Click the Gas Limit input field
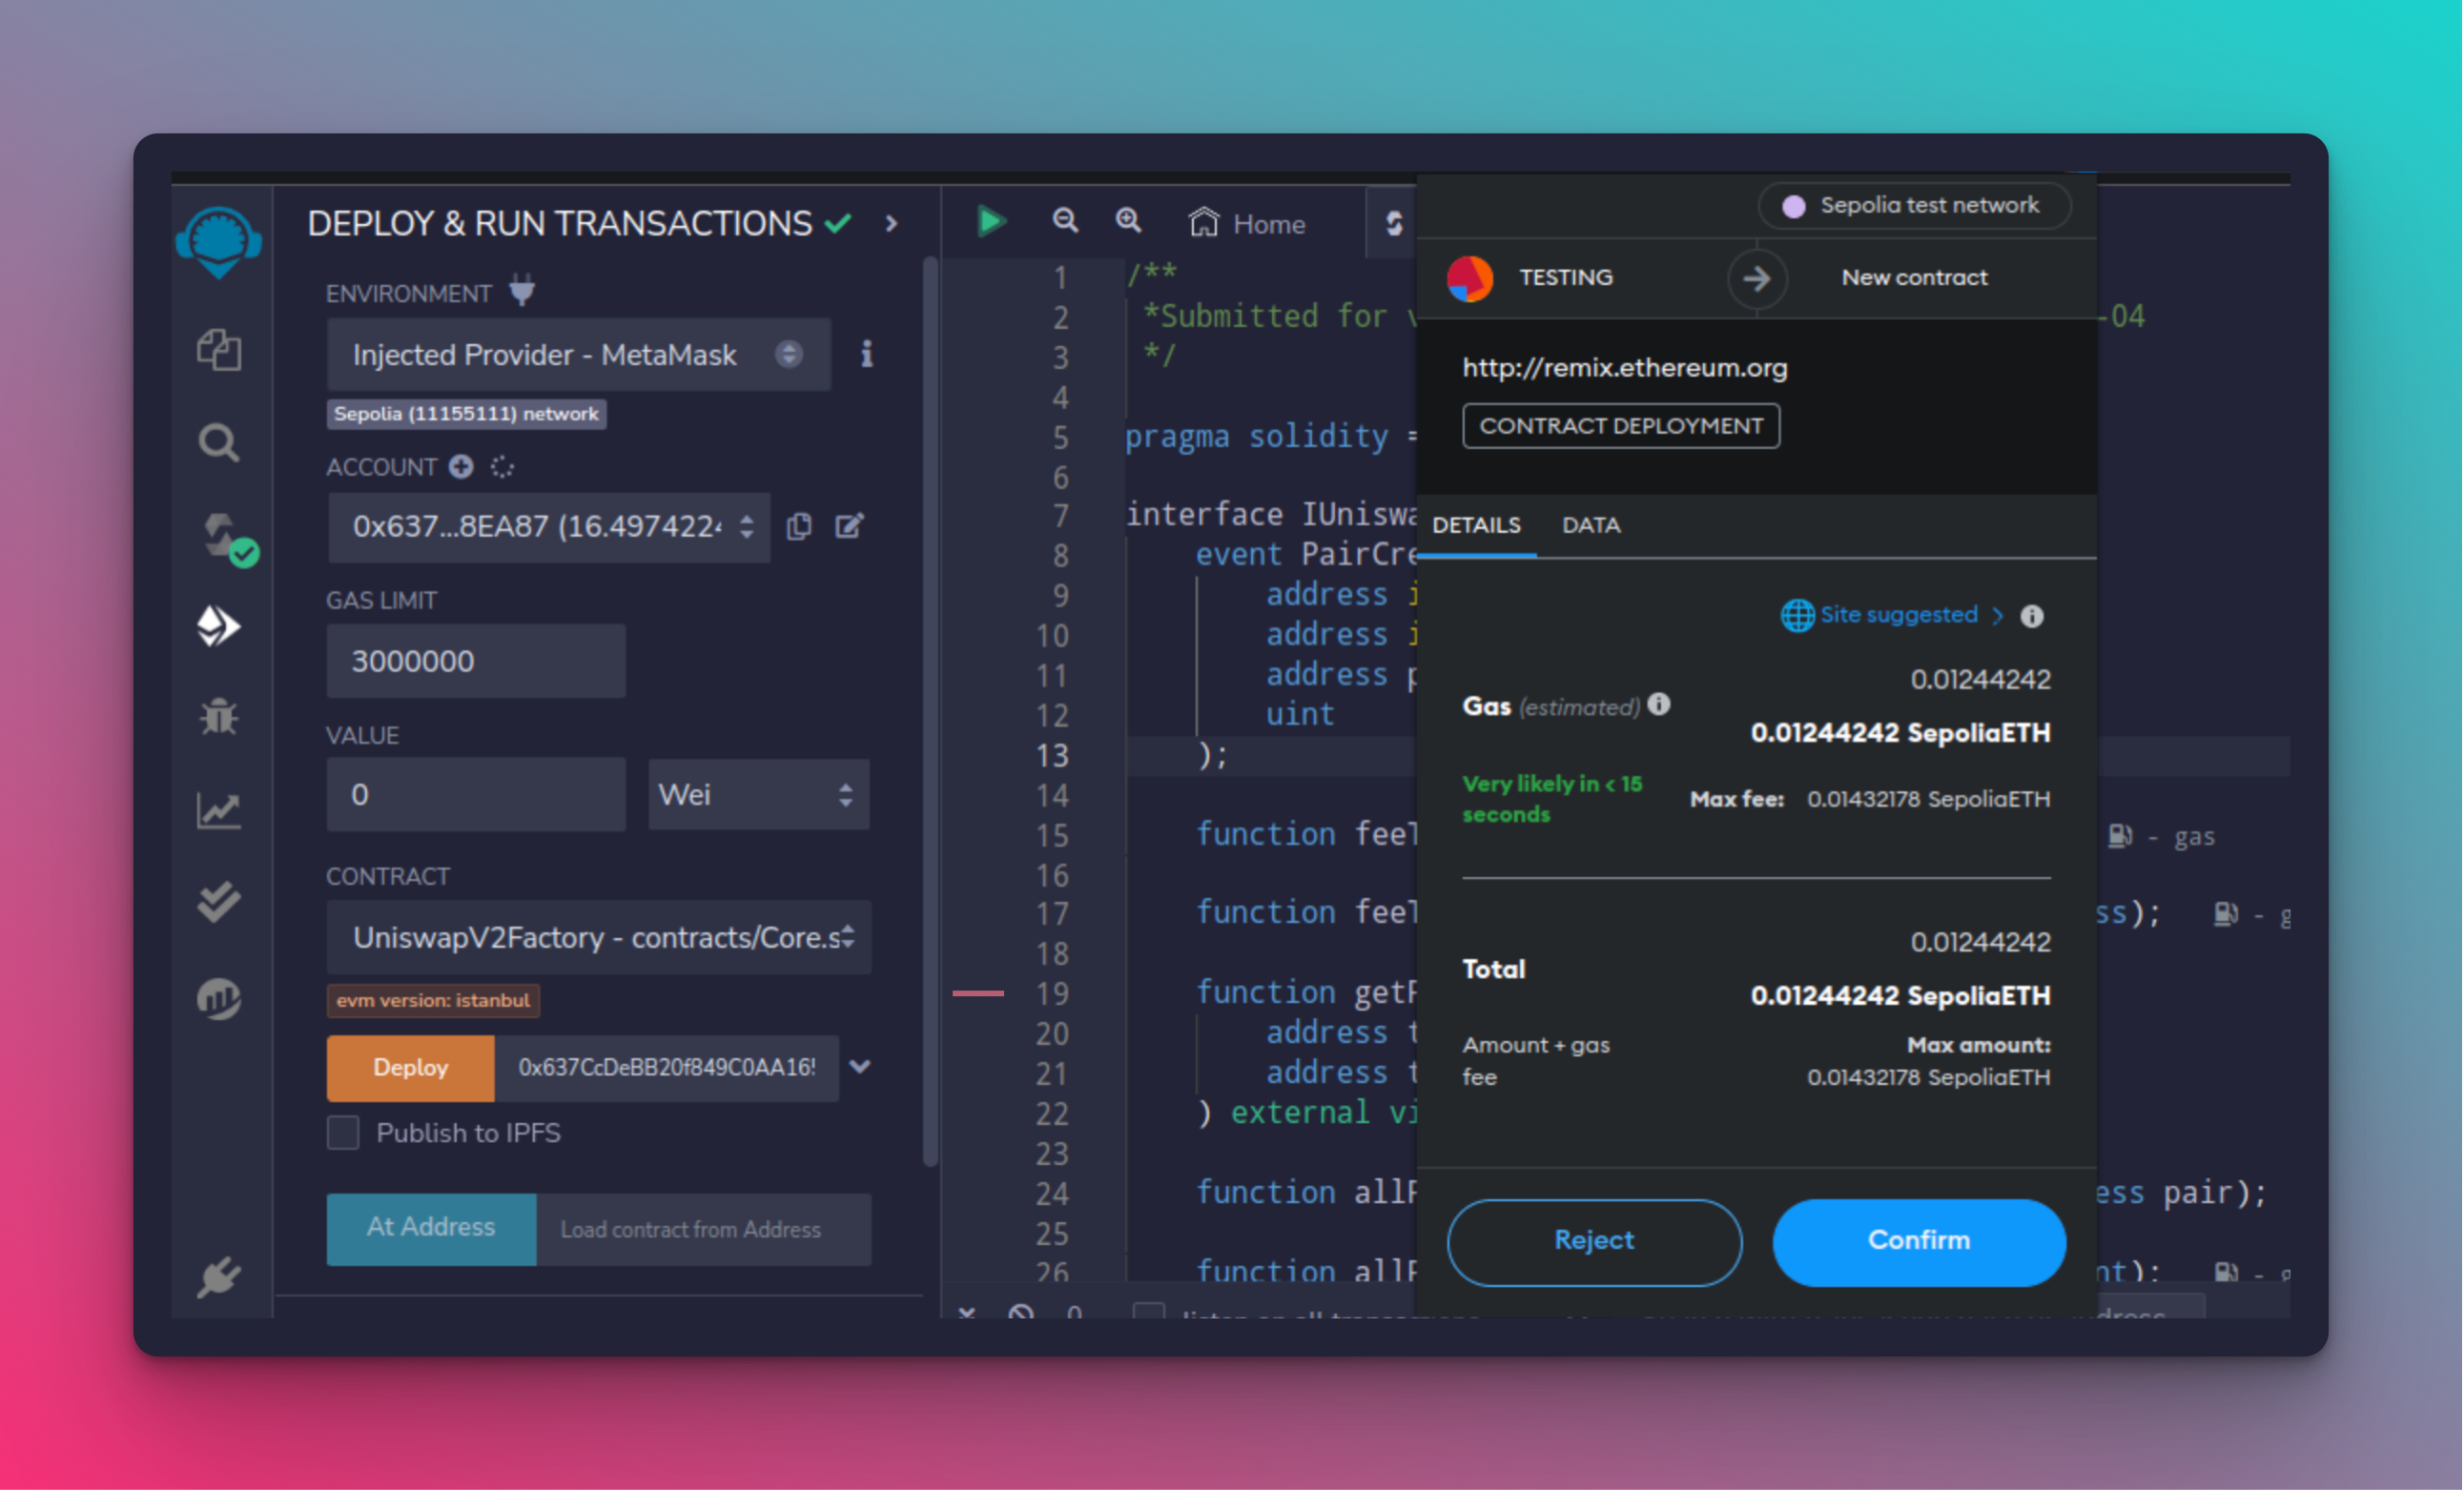The width and height of the screenshot is (2464, 1491). [476, 660]
